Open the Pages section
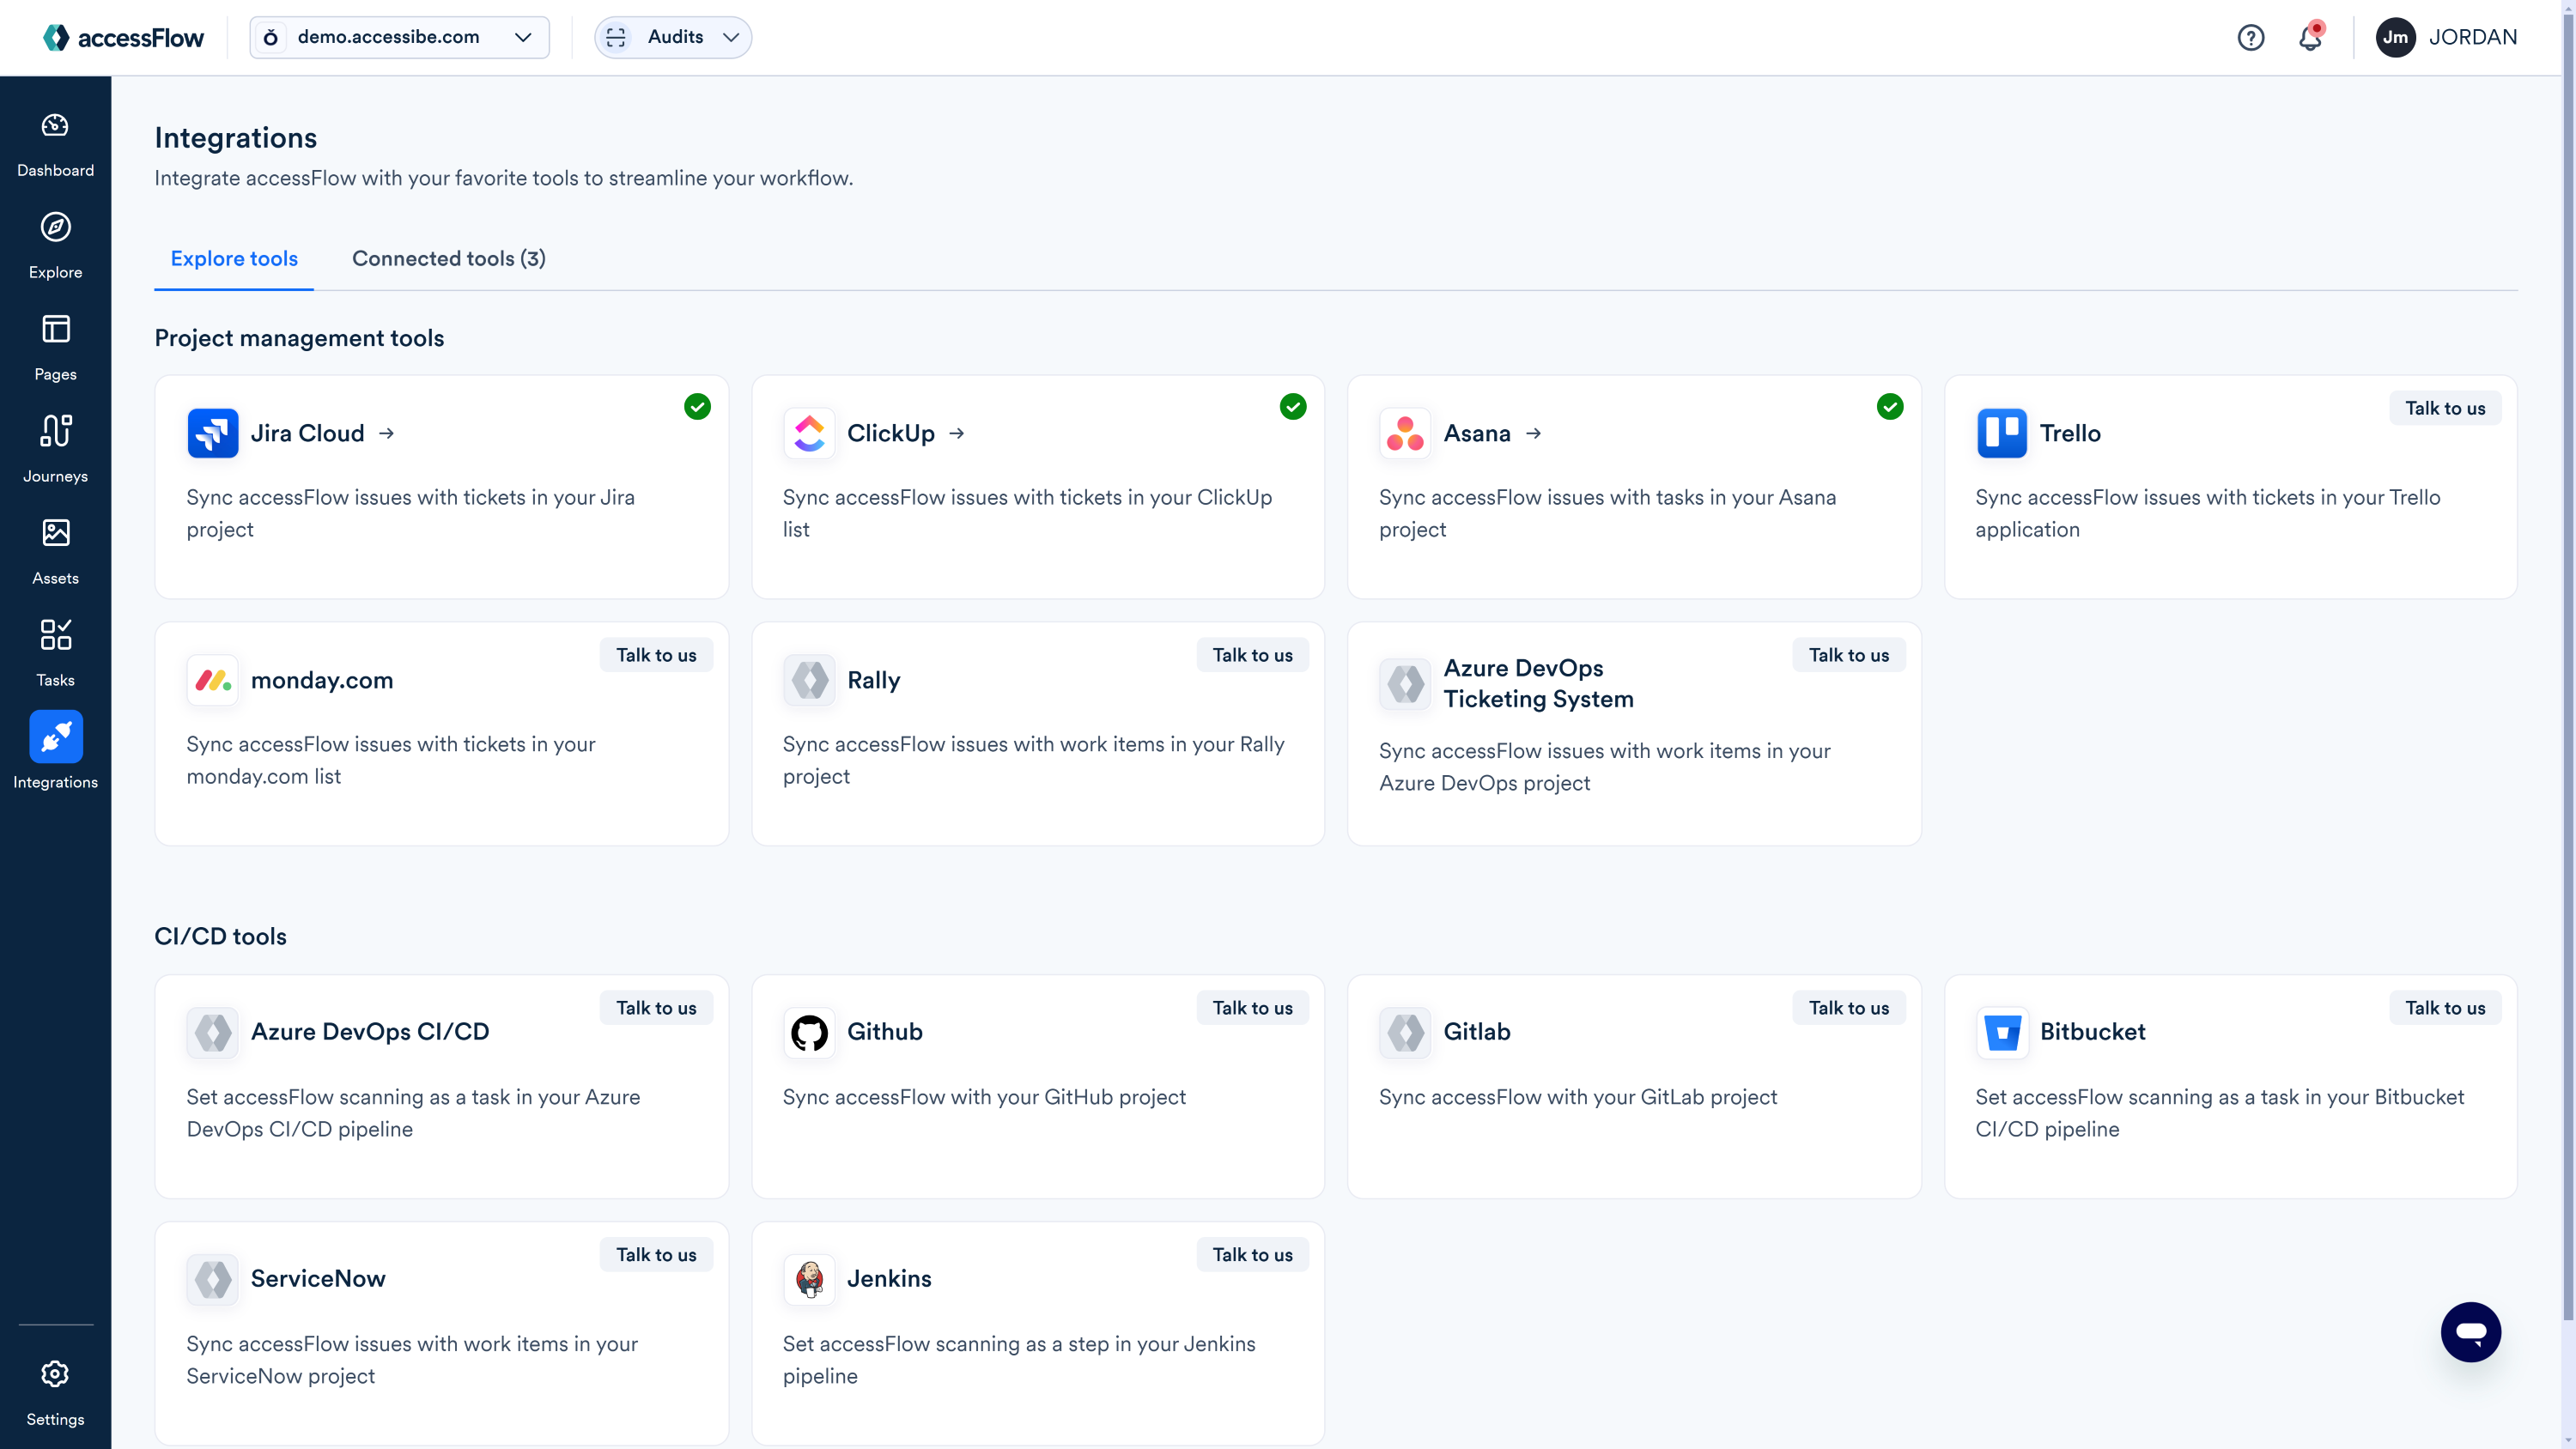This screenshot has width=2576, height=1449. tap(55, 347)
